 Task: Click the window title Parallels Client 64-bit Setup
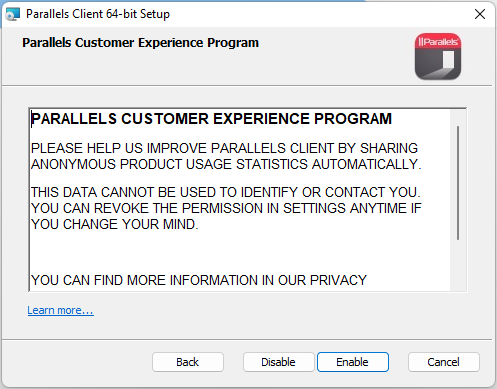coord(98,14)
